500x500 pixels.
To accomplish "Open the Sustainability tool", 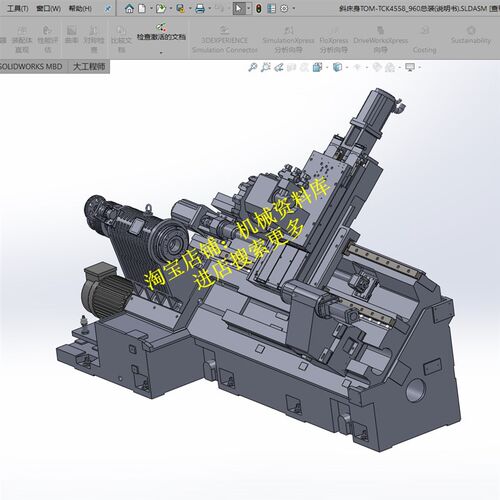I will 471,35.
